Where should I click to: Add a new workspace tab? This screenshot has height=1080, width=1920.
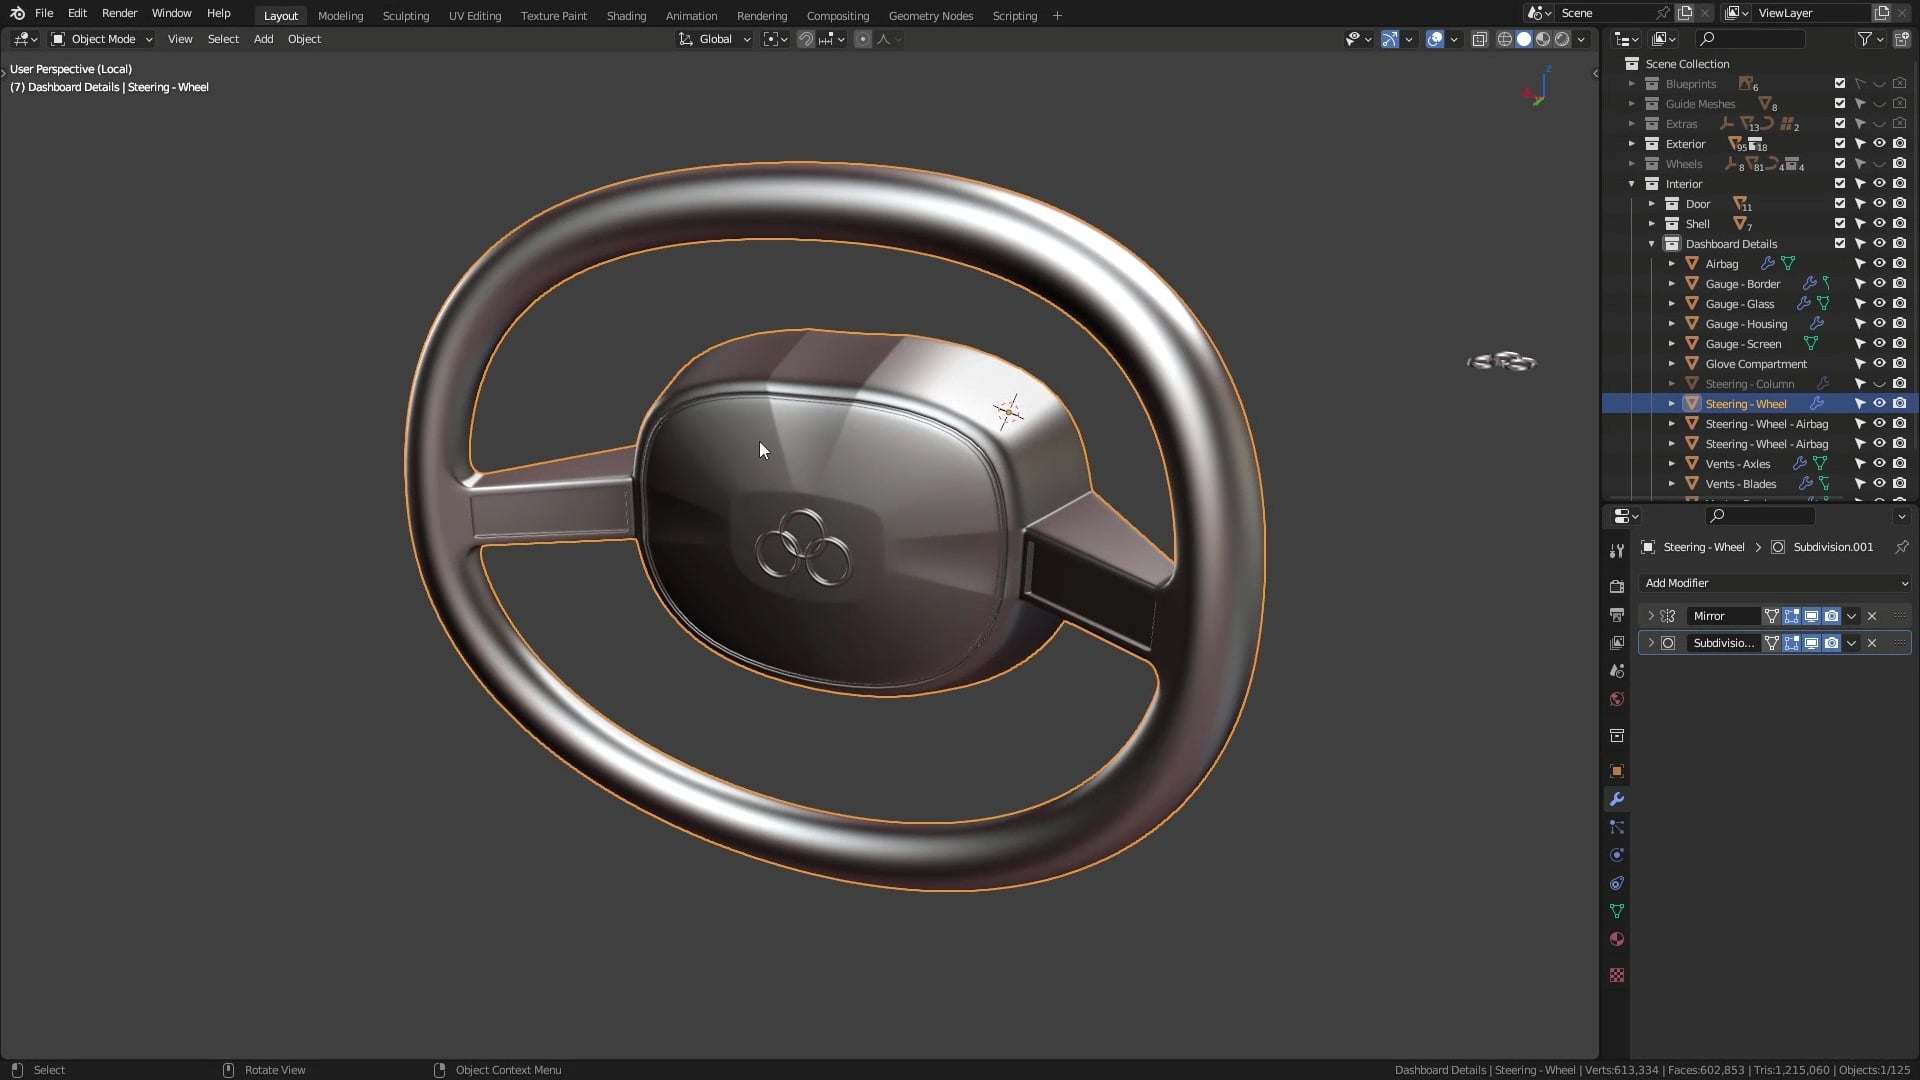point(1057,16)
